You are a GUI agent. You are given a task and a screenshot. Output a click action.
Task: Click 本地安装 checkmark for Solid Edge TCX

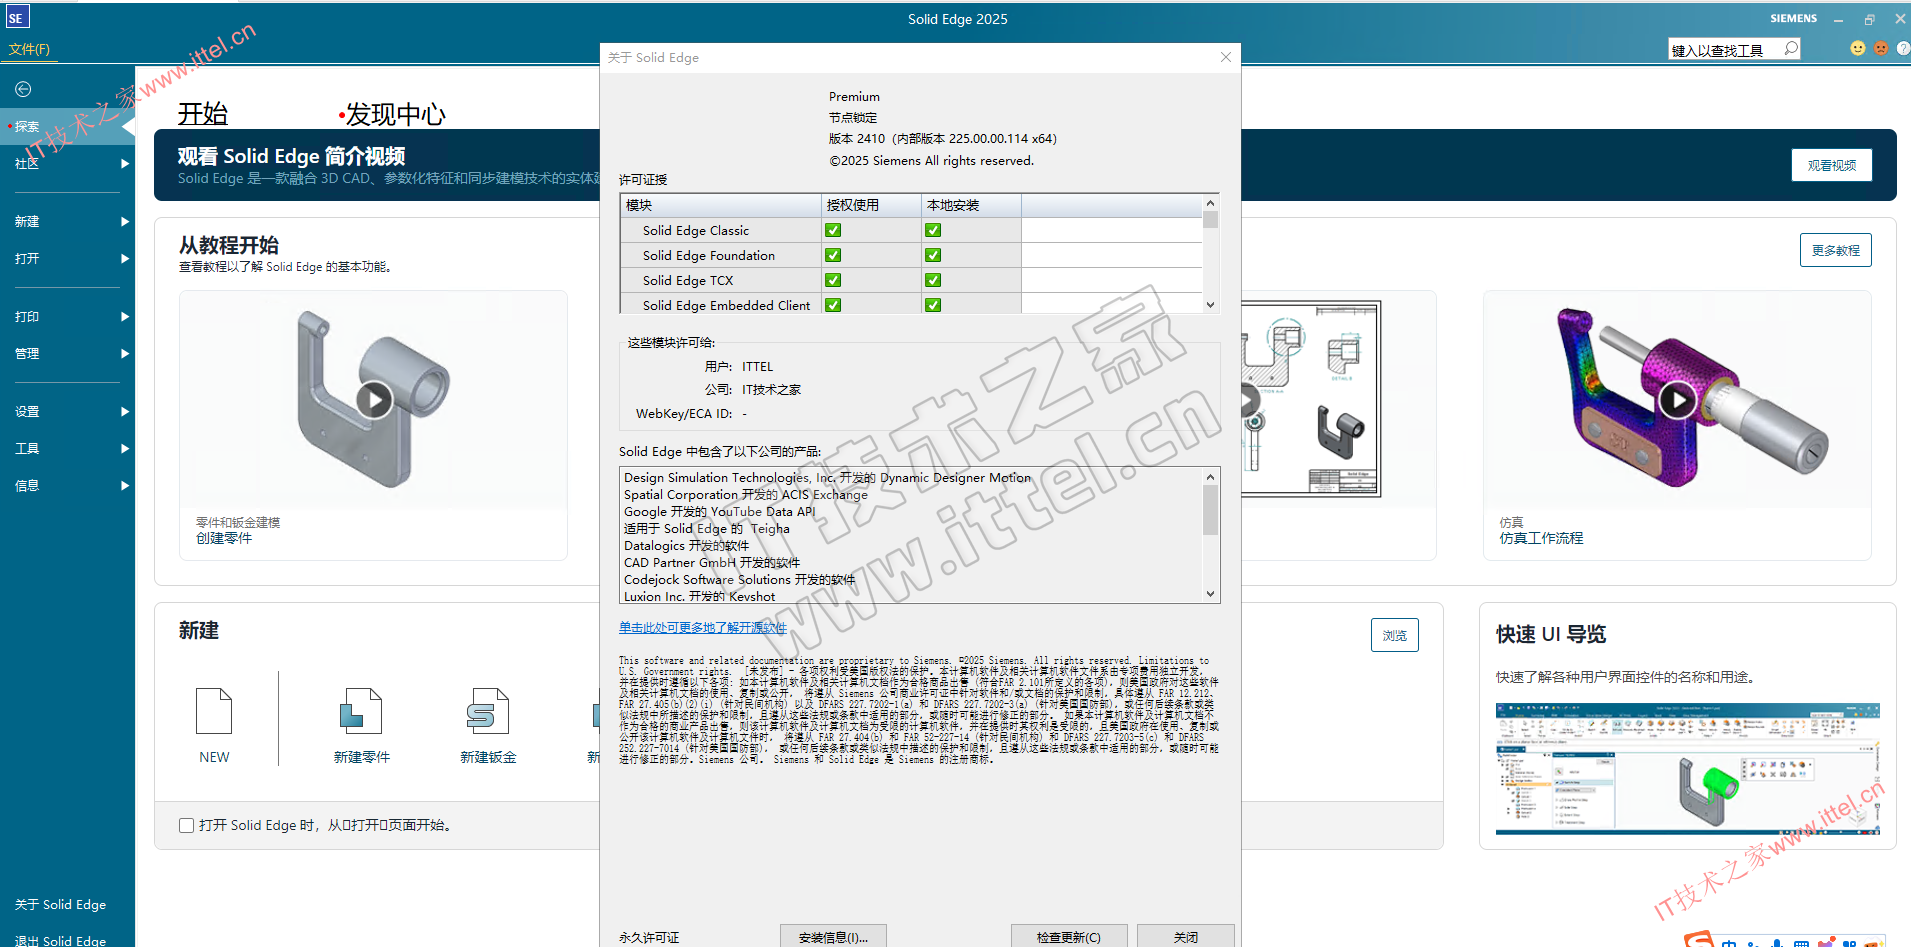(x=933, y=280)
